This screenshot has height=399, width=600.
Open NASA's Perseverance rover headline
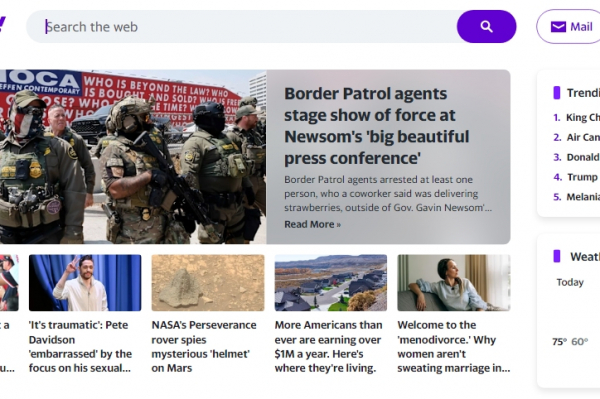[x=204, y=346]
